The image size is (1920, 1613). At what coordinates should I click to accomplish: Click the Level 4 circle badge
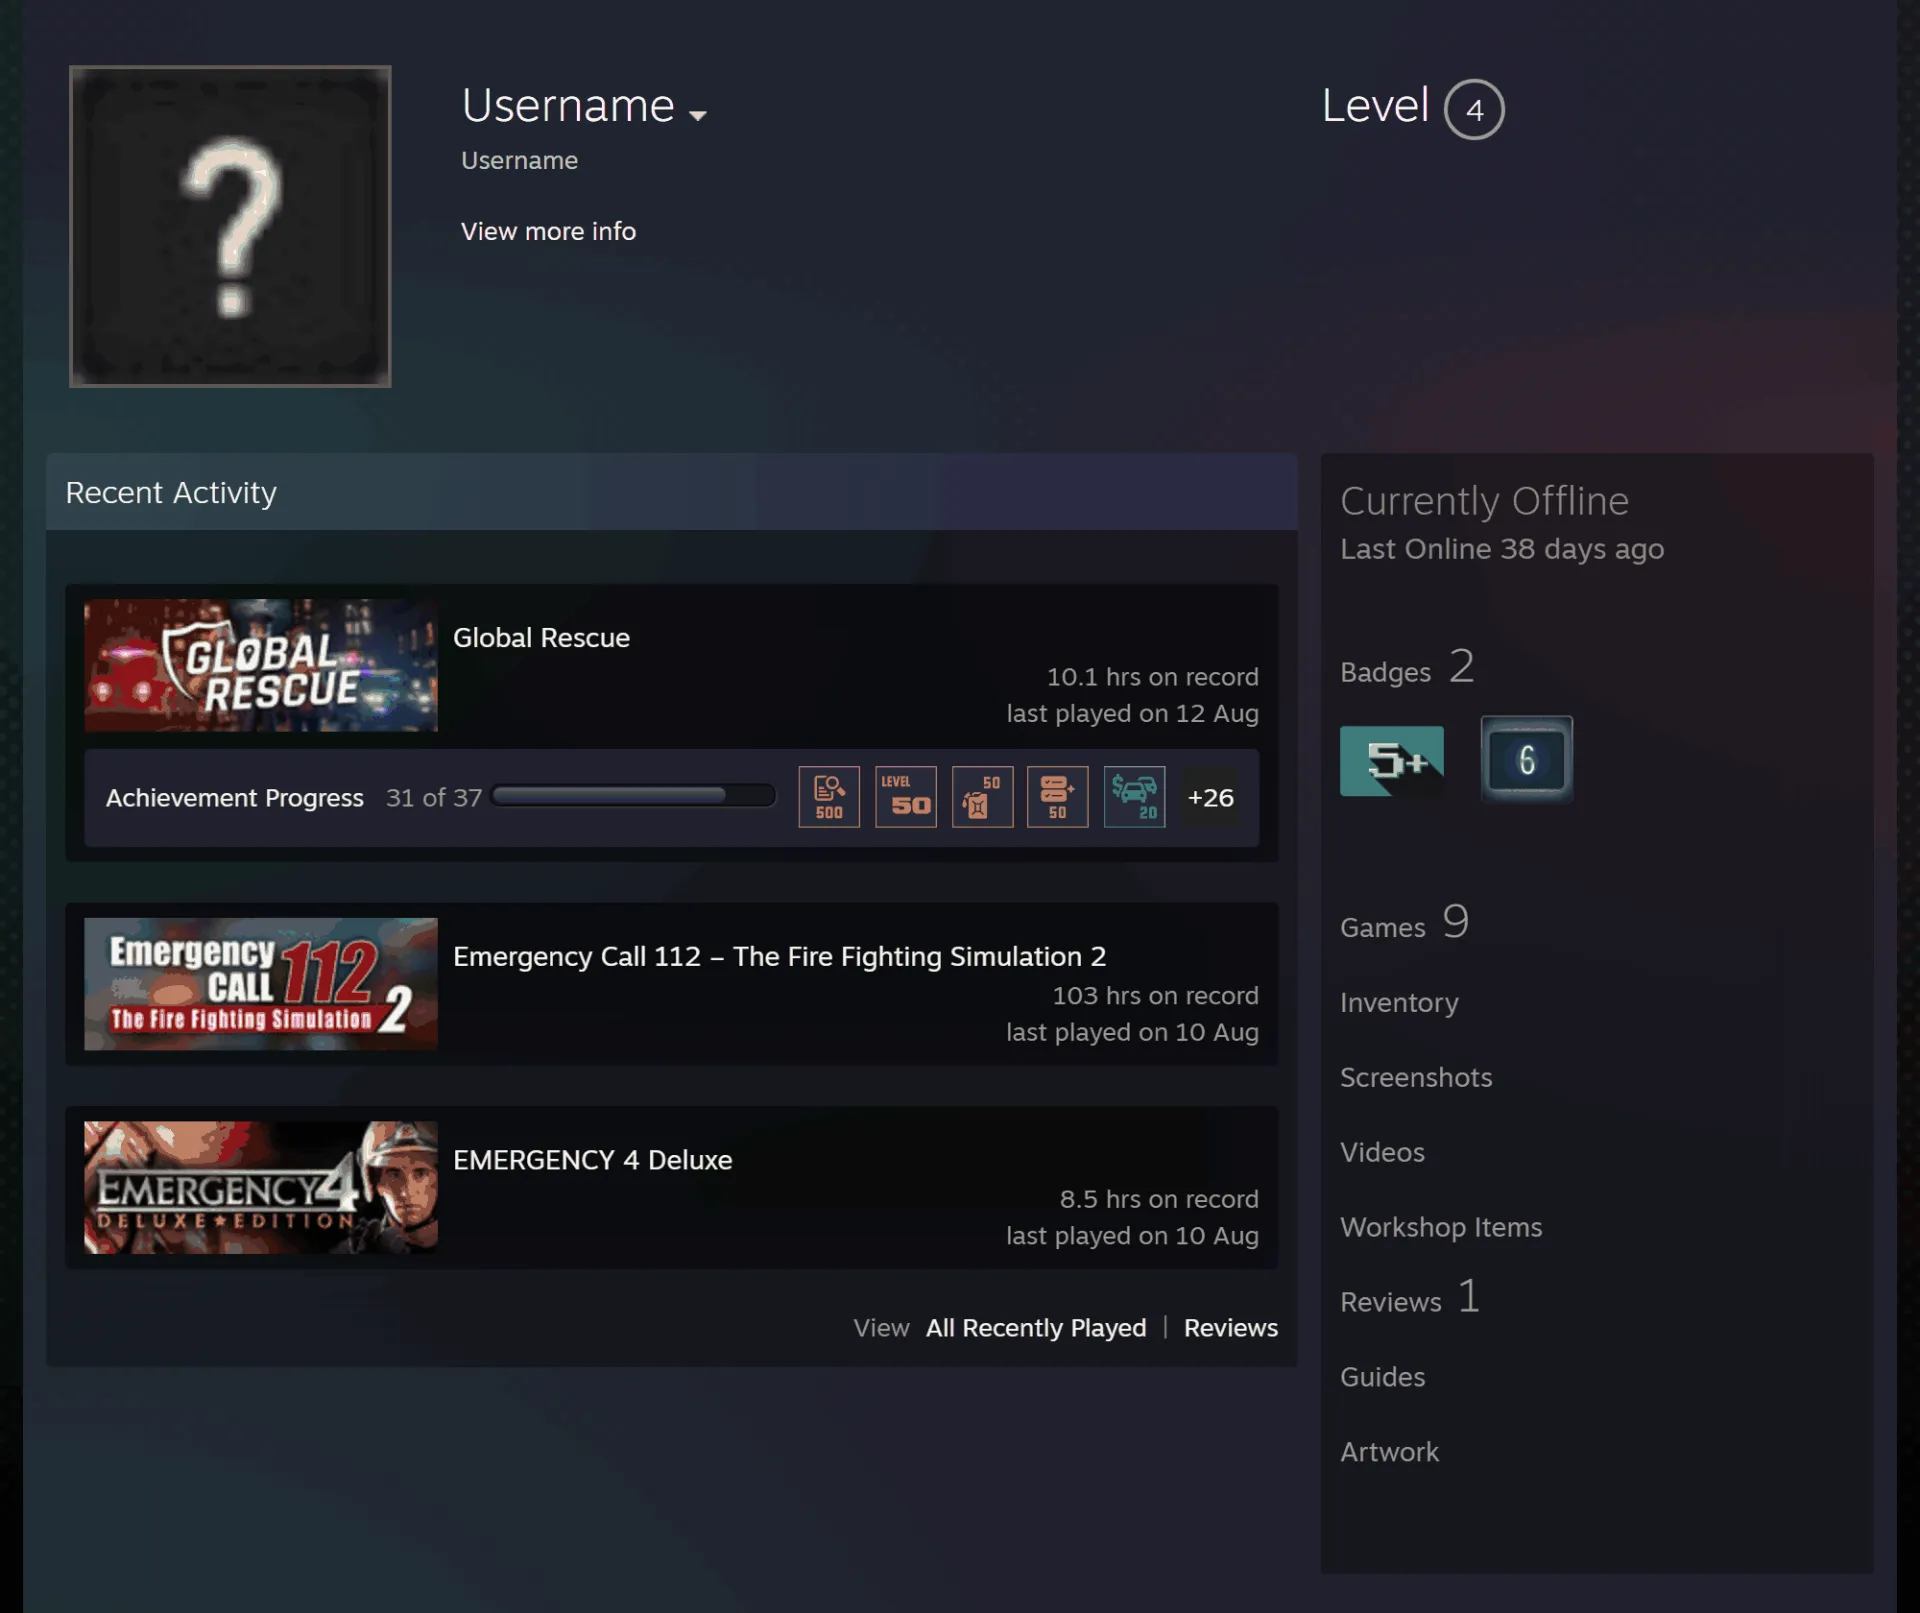coord(1473,109)
